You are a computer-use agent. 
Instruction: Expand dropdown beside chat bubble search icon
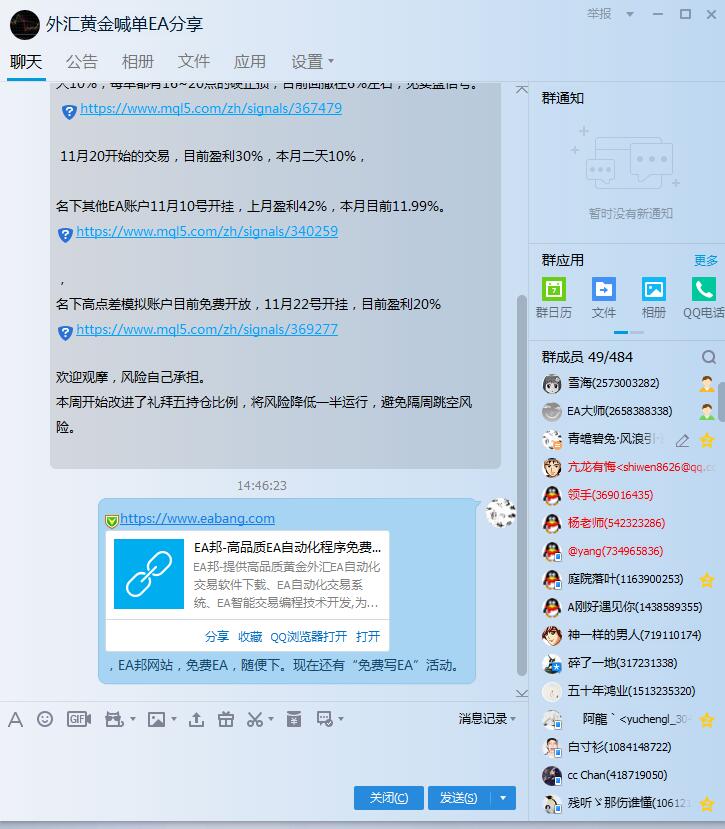[341, 719]
